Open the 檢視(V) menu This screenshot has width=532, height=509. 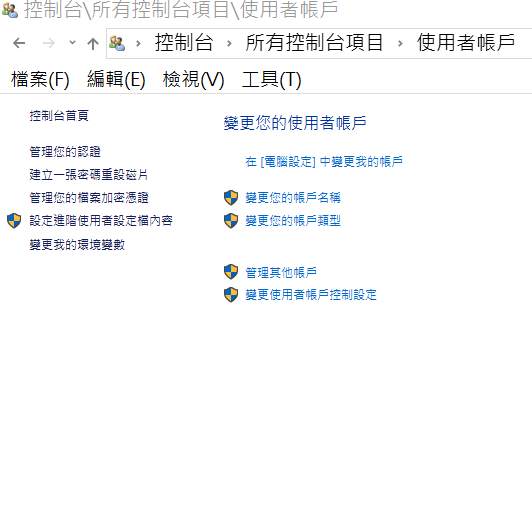(193, 80)
